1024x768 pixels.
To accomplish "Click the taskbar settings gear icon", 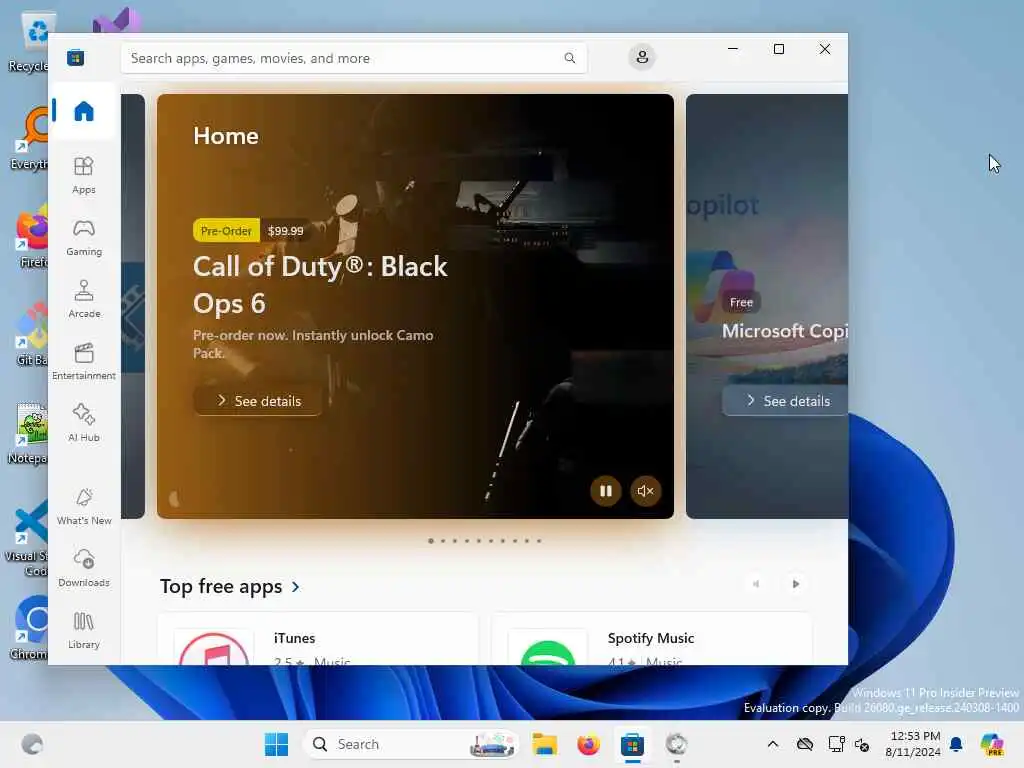I will click(x=677, y=744).
